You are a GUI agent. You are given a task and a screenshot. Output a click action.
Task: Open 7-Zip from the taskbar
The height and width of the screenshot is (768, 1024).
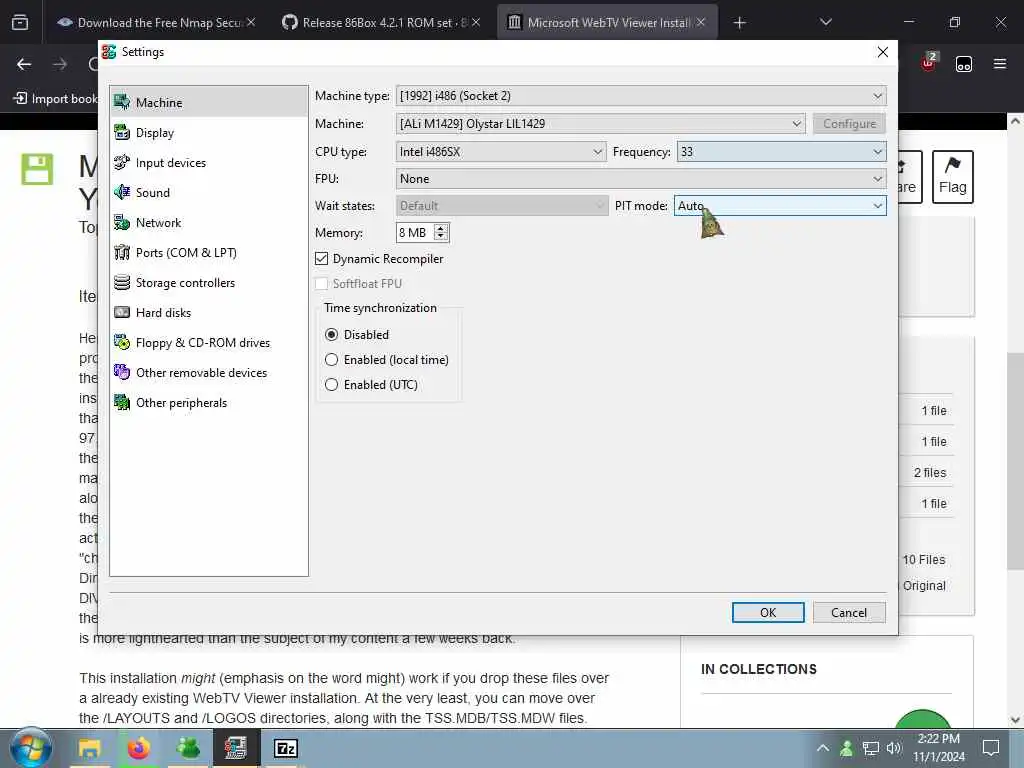click(285, 748)
